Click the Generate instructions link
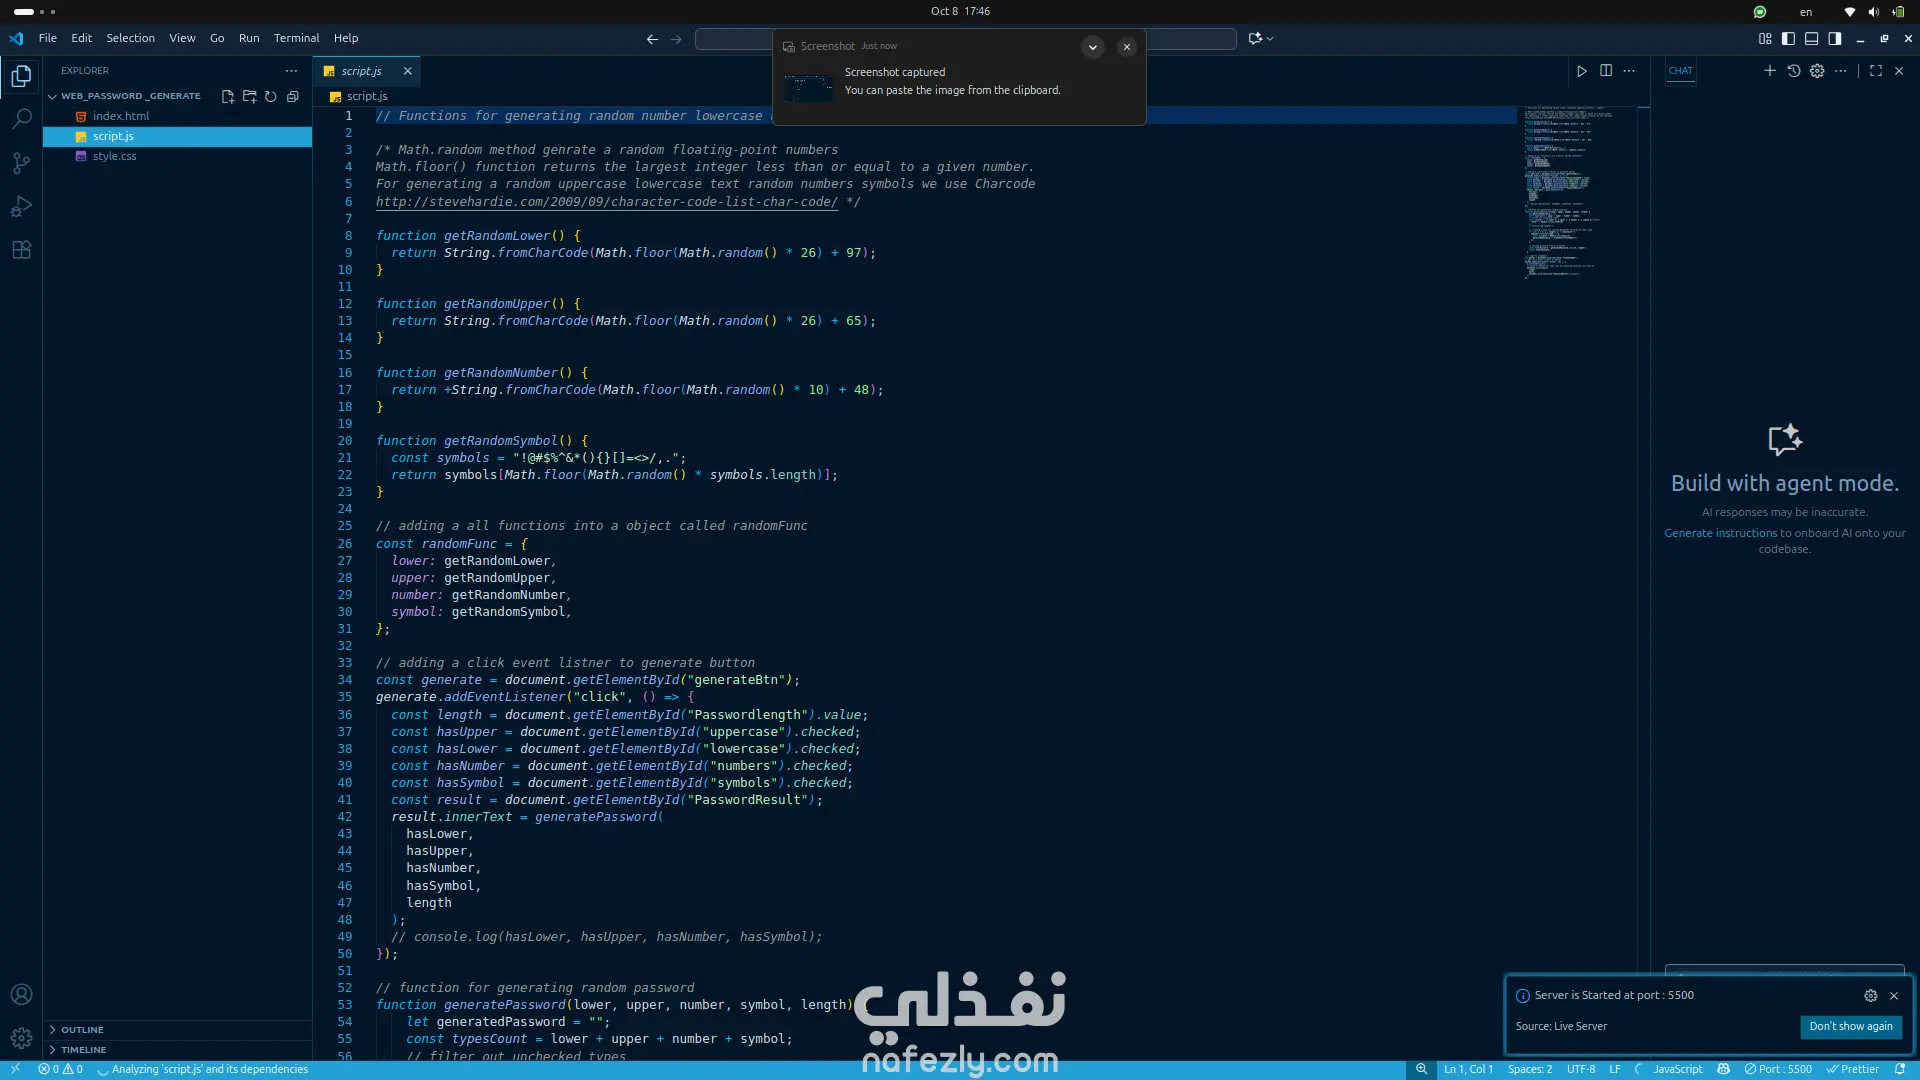1920x1080 pixels. [x=1720, y=533]
